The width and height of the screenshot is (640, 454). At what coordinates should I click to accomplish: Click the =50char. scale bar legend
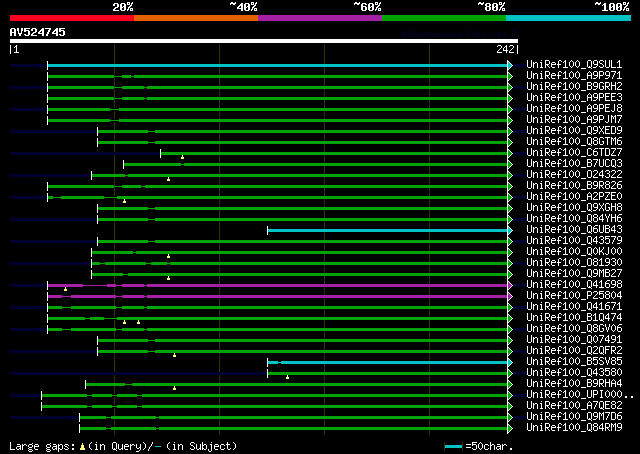coord(479,446)
